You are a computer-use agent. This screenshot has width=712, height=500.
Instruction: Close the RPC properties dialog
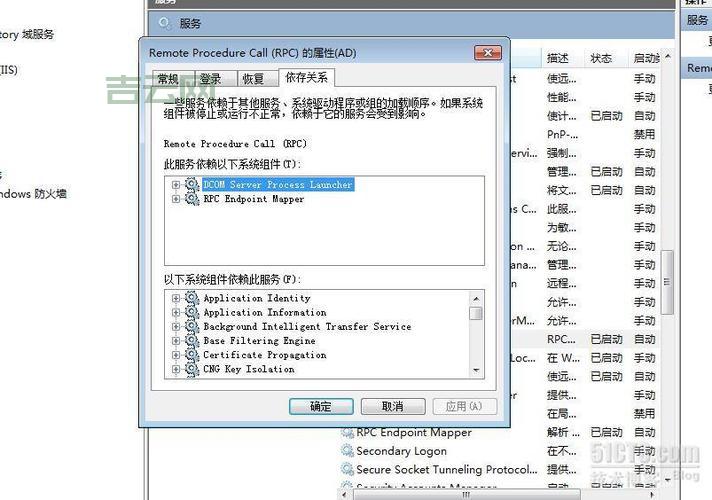[488, 53]
